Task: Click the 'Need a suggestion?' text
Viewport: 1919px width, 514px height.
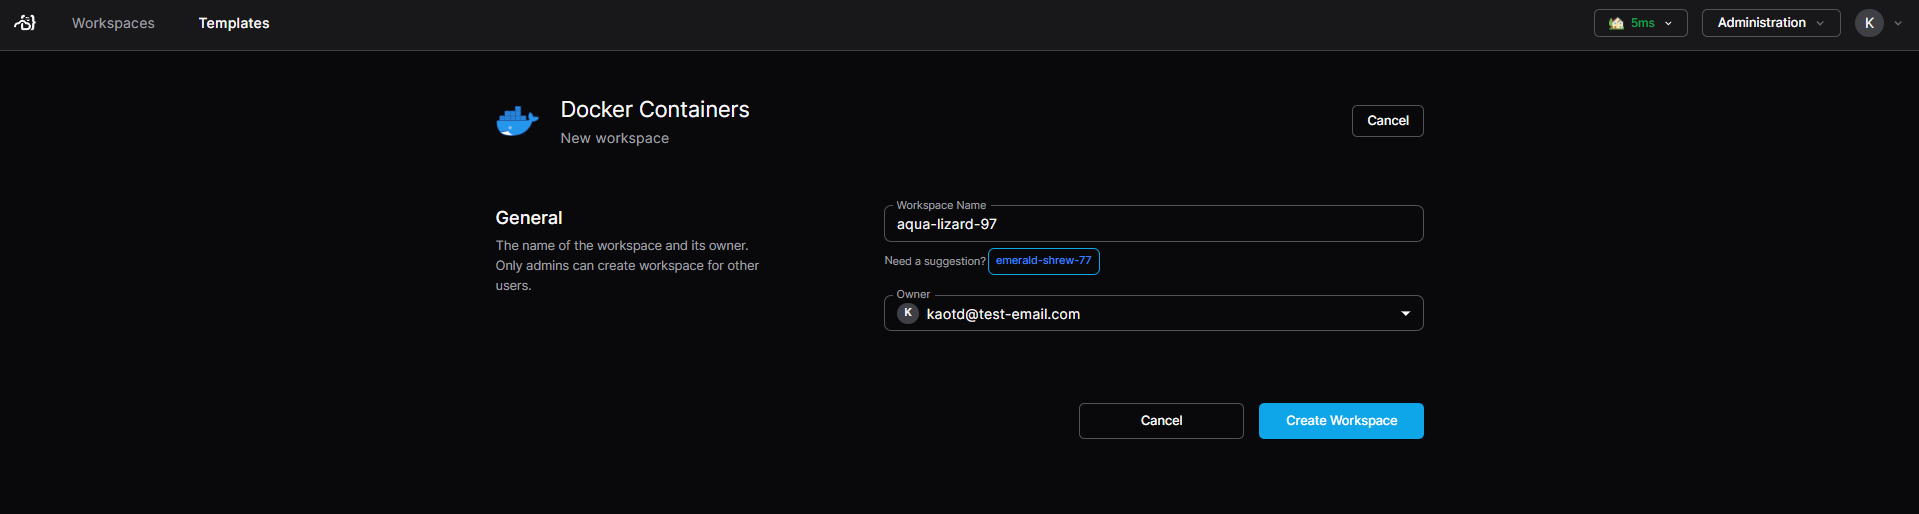Action: click(935, 261)
